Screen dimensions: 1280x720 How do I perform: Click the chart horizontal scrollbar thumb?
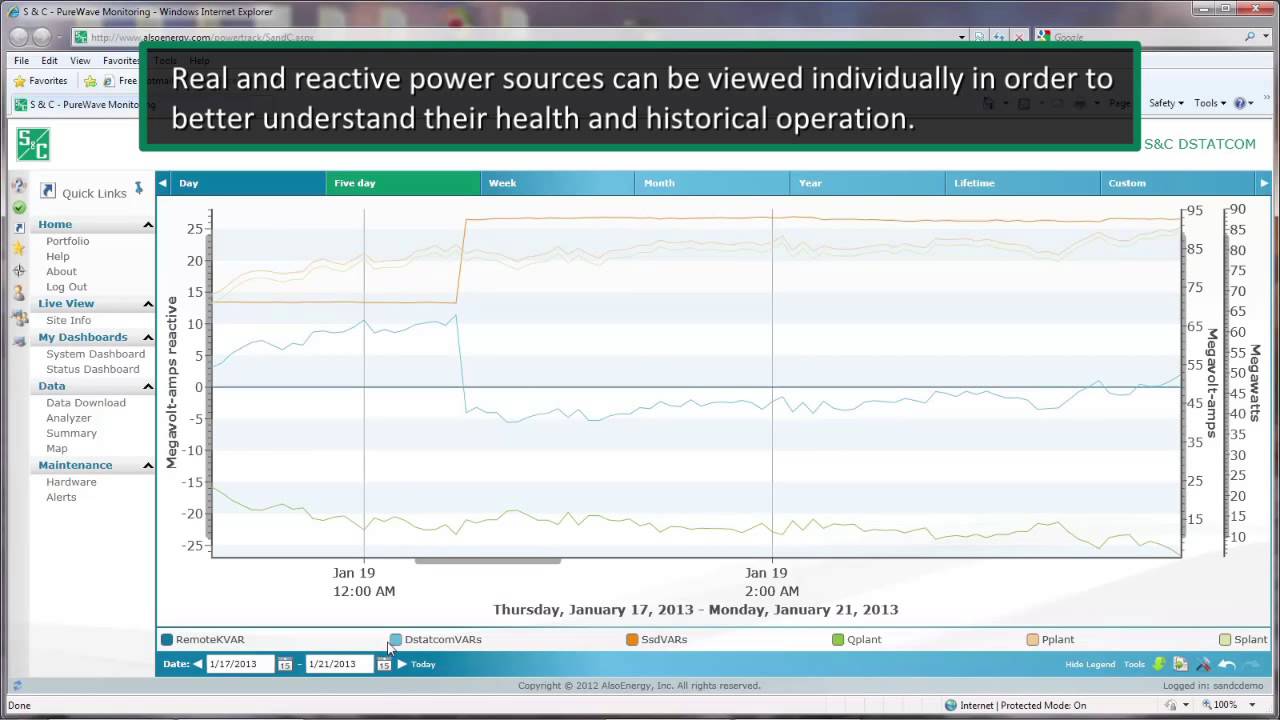pos(488,561)
